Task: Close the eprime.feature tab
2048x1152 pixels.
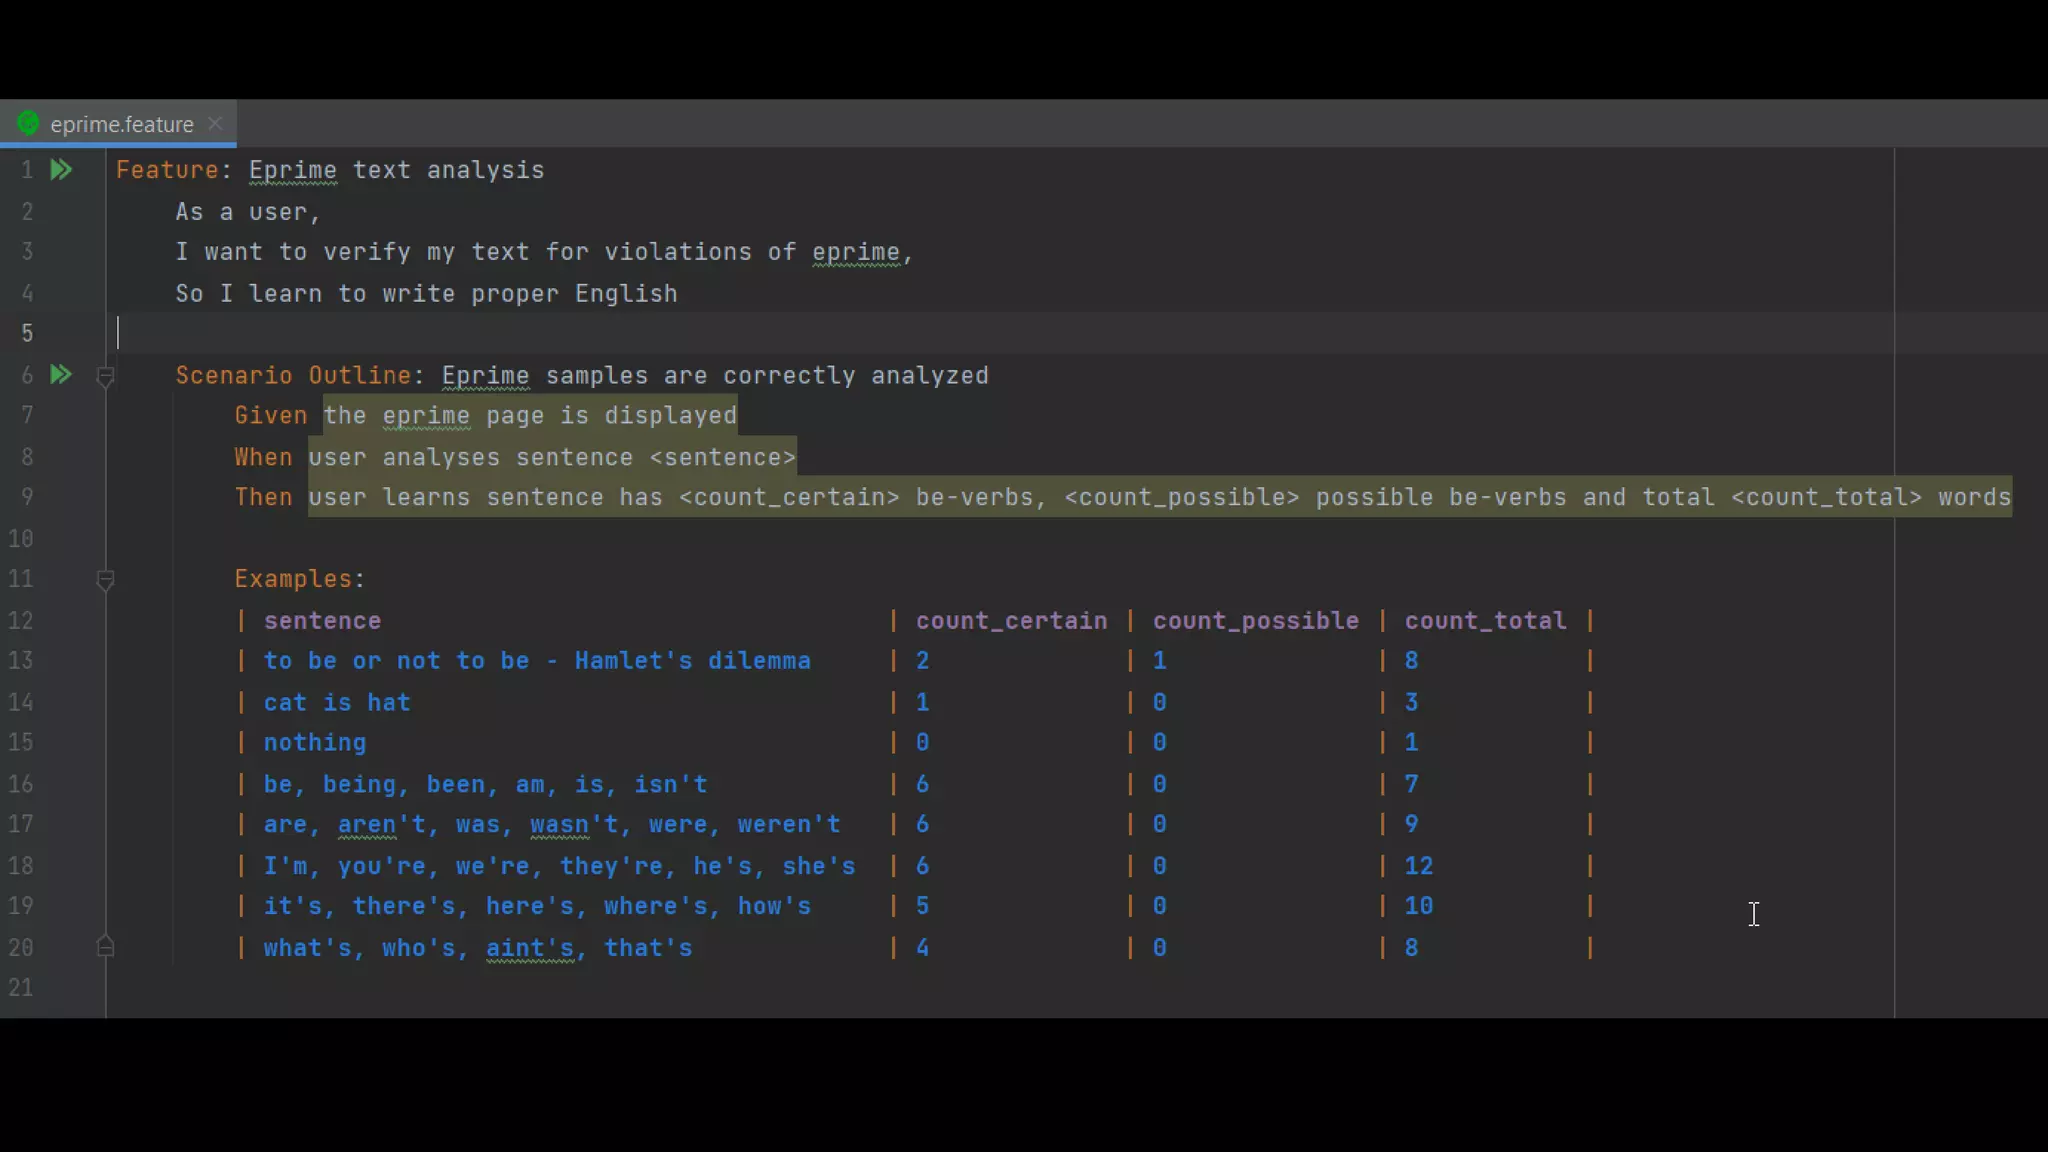Action: click(215, 123)
